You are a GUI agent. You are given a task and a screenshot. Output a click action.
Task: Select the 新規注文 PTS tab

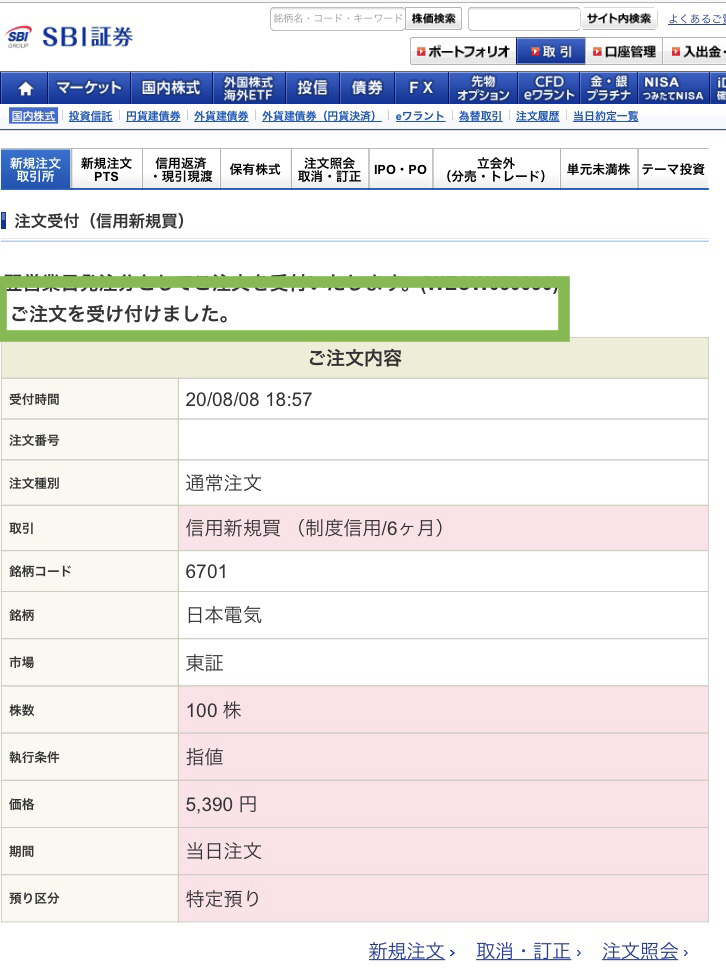point(107,169)
